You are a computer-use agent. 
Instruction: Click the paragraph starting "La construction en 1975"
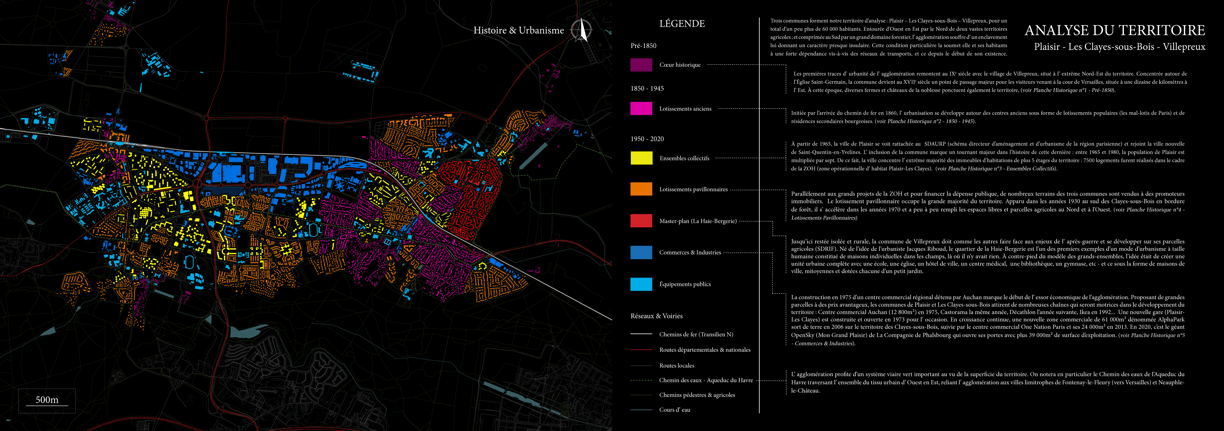point(989,320)
